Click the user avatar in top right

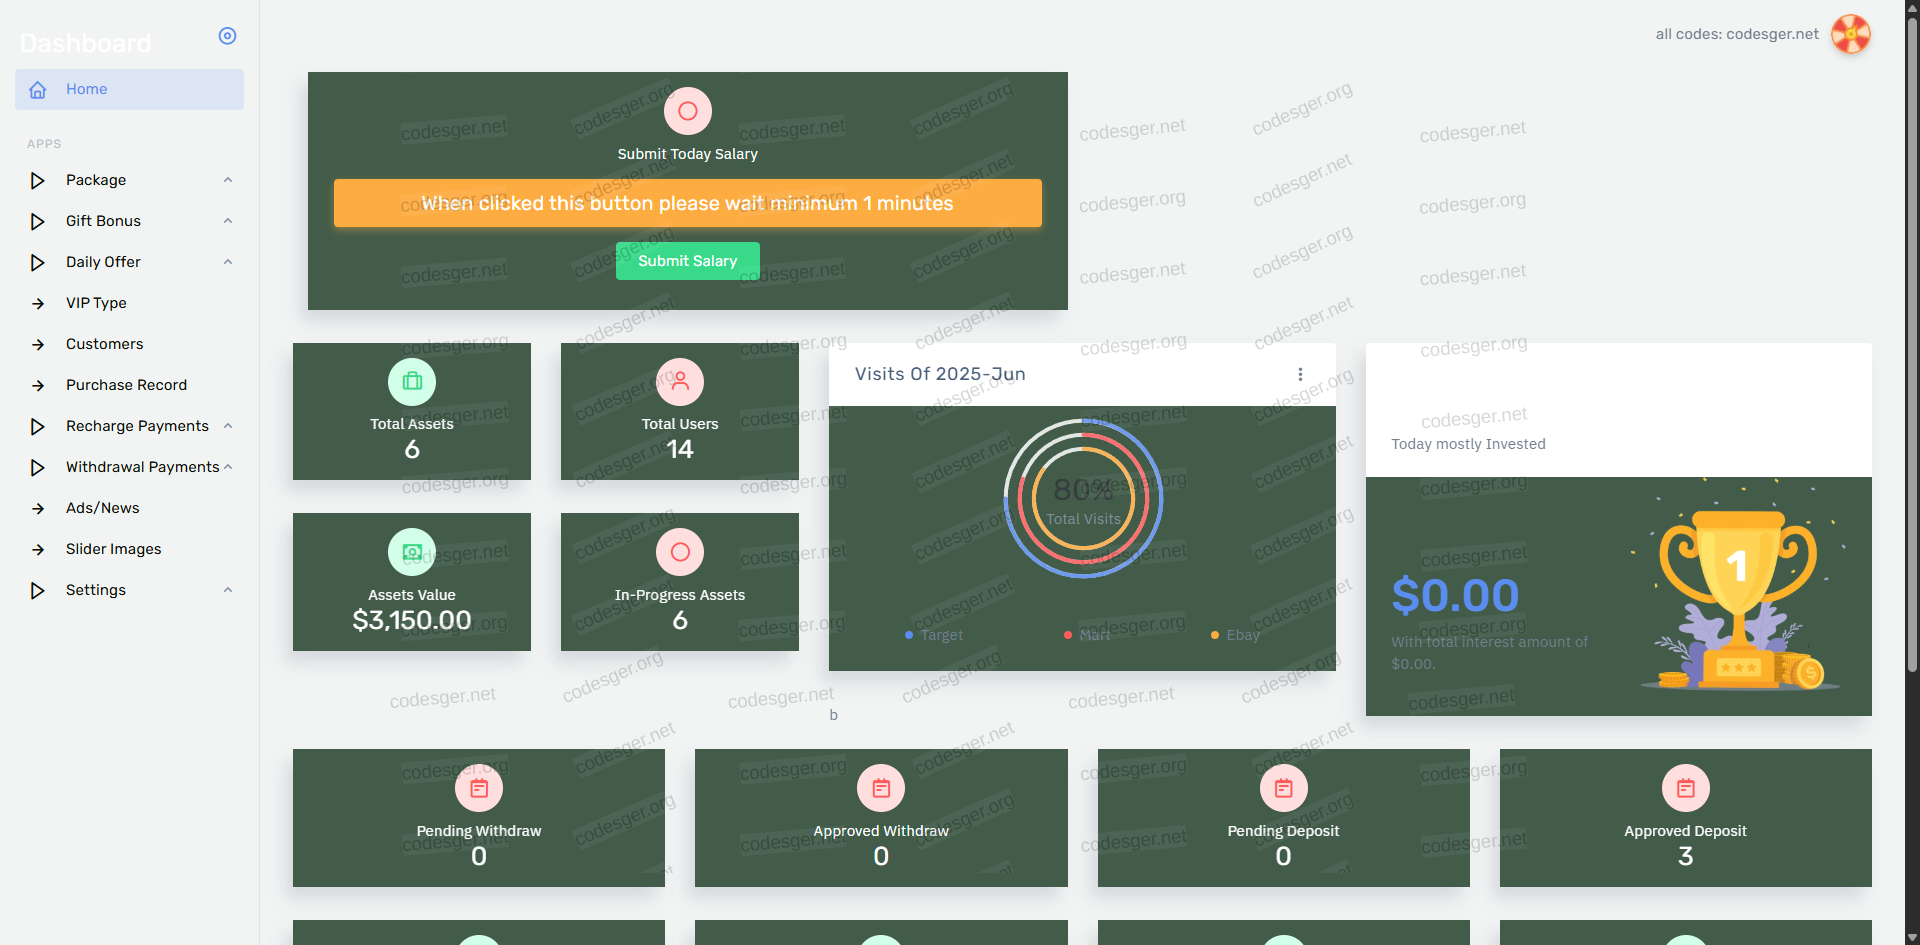1850,34
